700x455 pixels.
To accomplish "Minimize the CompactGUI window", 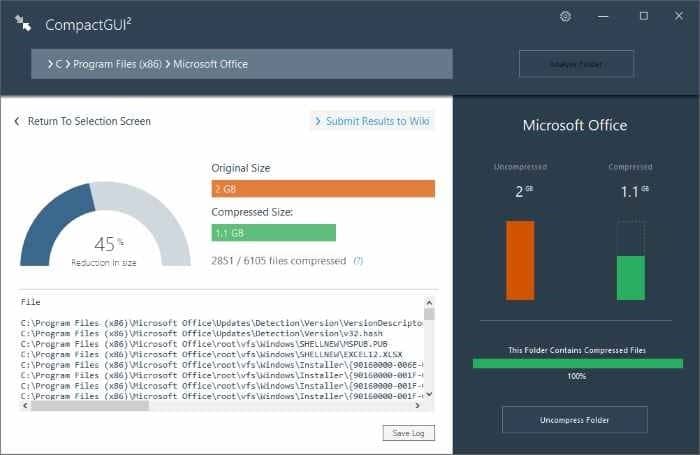I will point(603,17).
